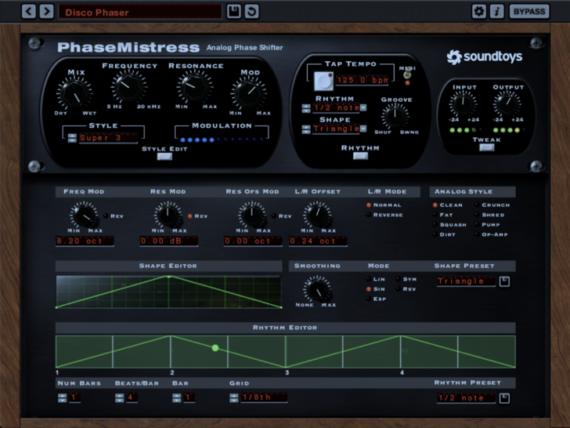Click the 0.00 dB Res Mod value

pos(169,241)
